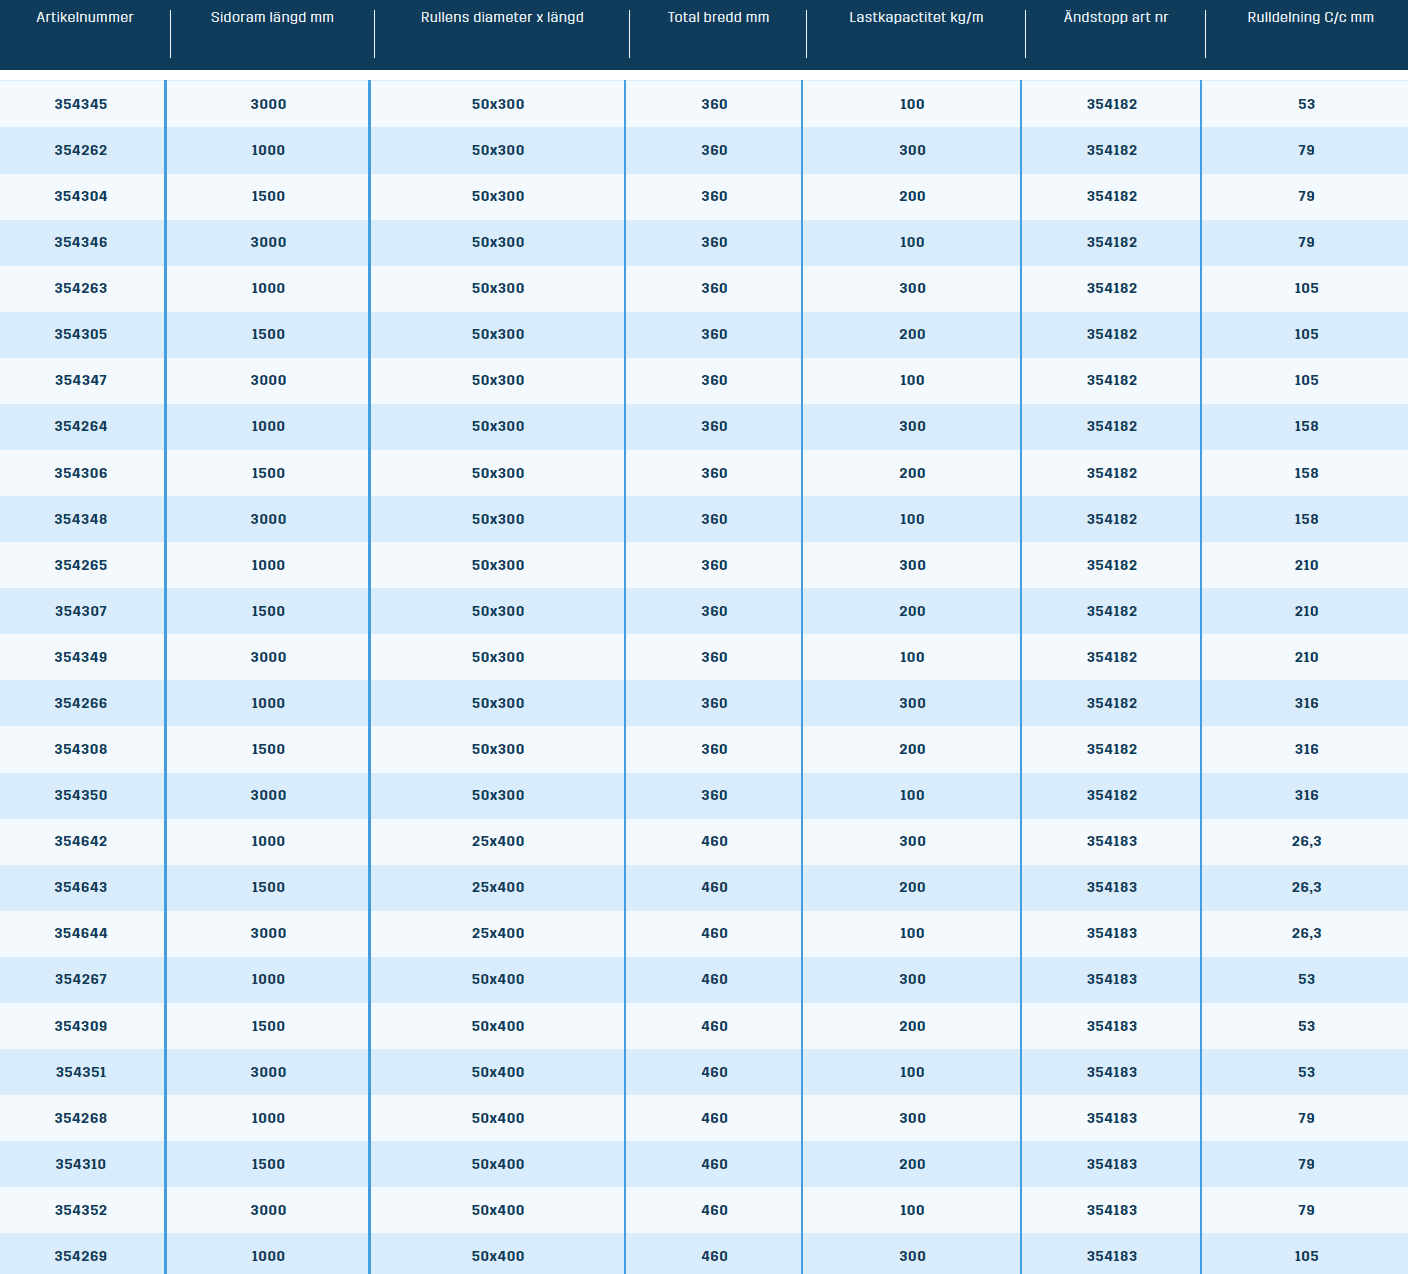Click the Artikelnummer column header

coord(85,17)
